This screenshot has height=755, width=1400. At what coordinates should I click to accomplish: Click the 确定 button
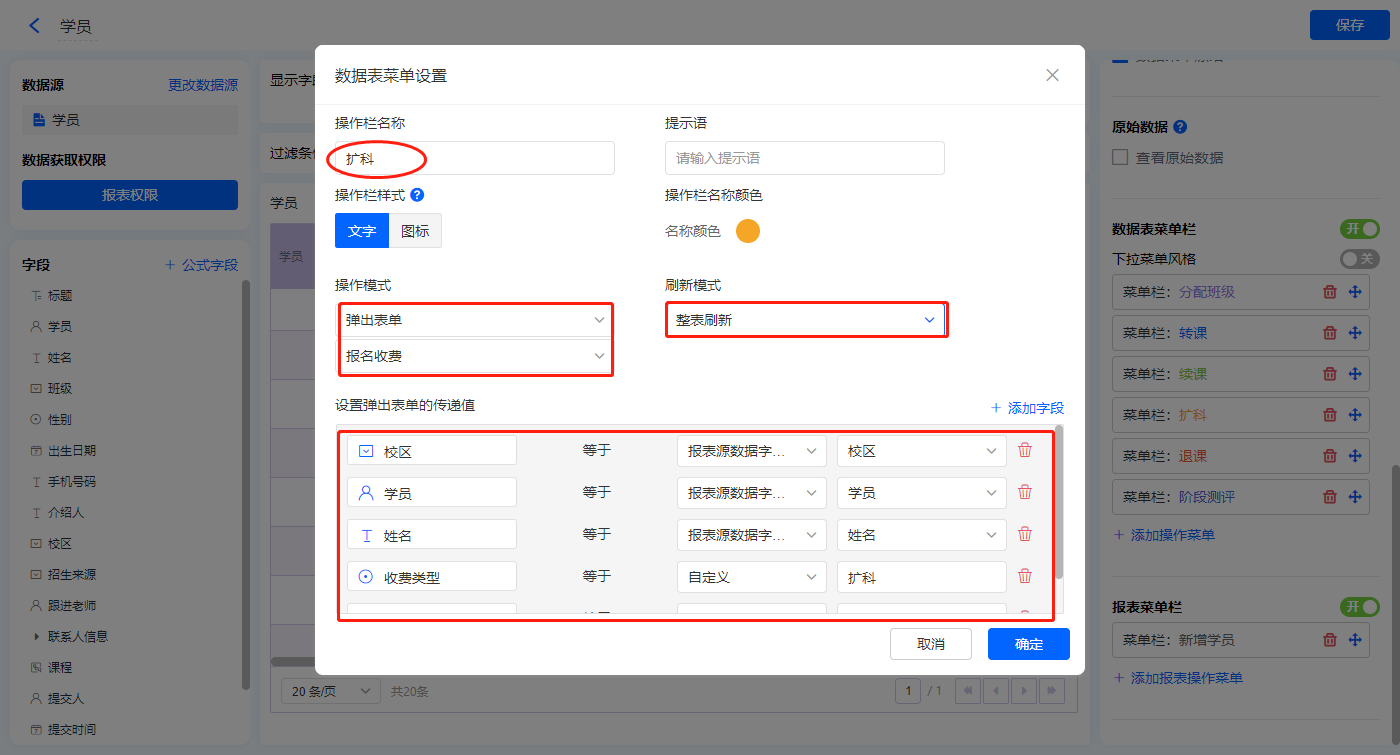(1028, 644)
